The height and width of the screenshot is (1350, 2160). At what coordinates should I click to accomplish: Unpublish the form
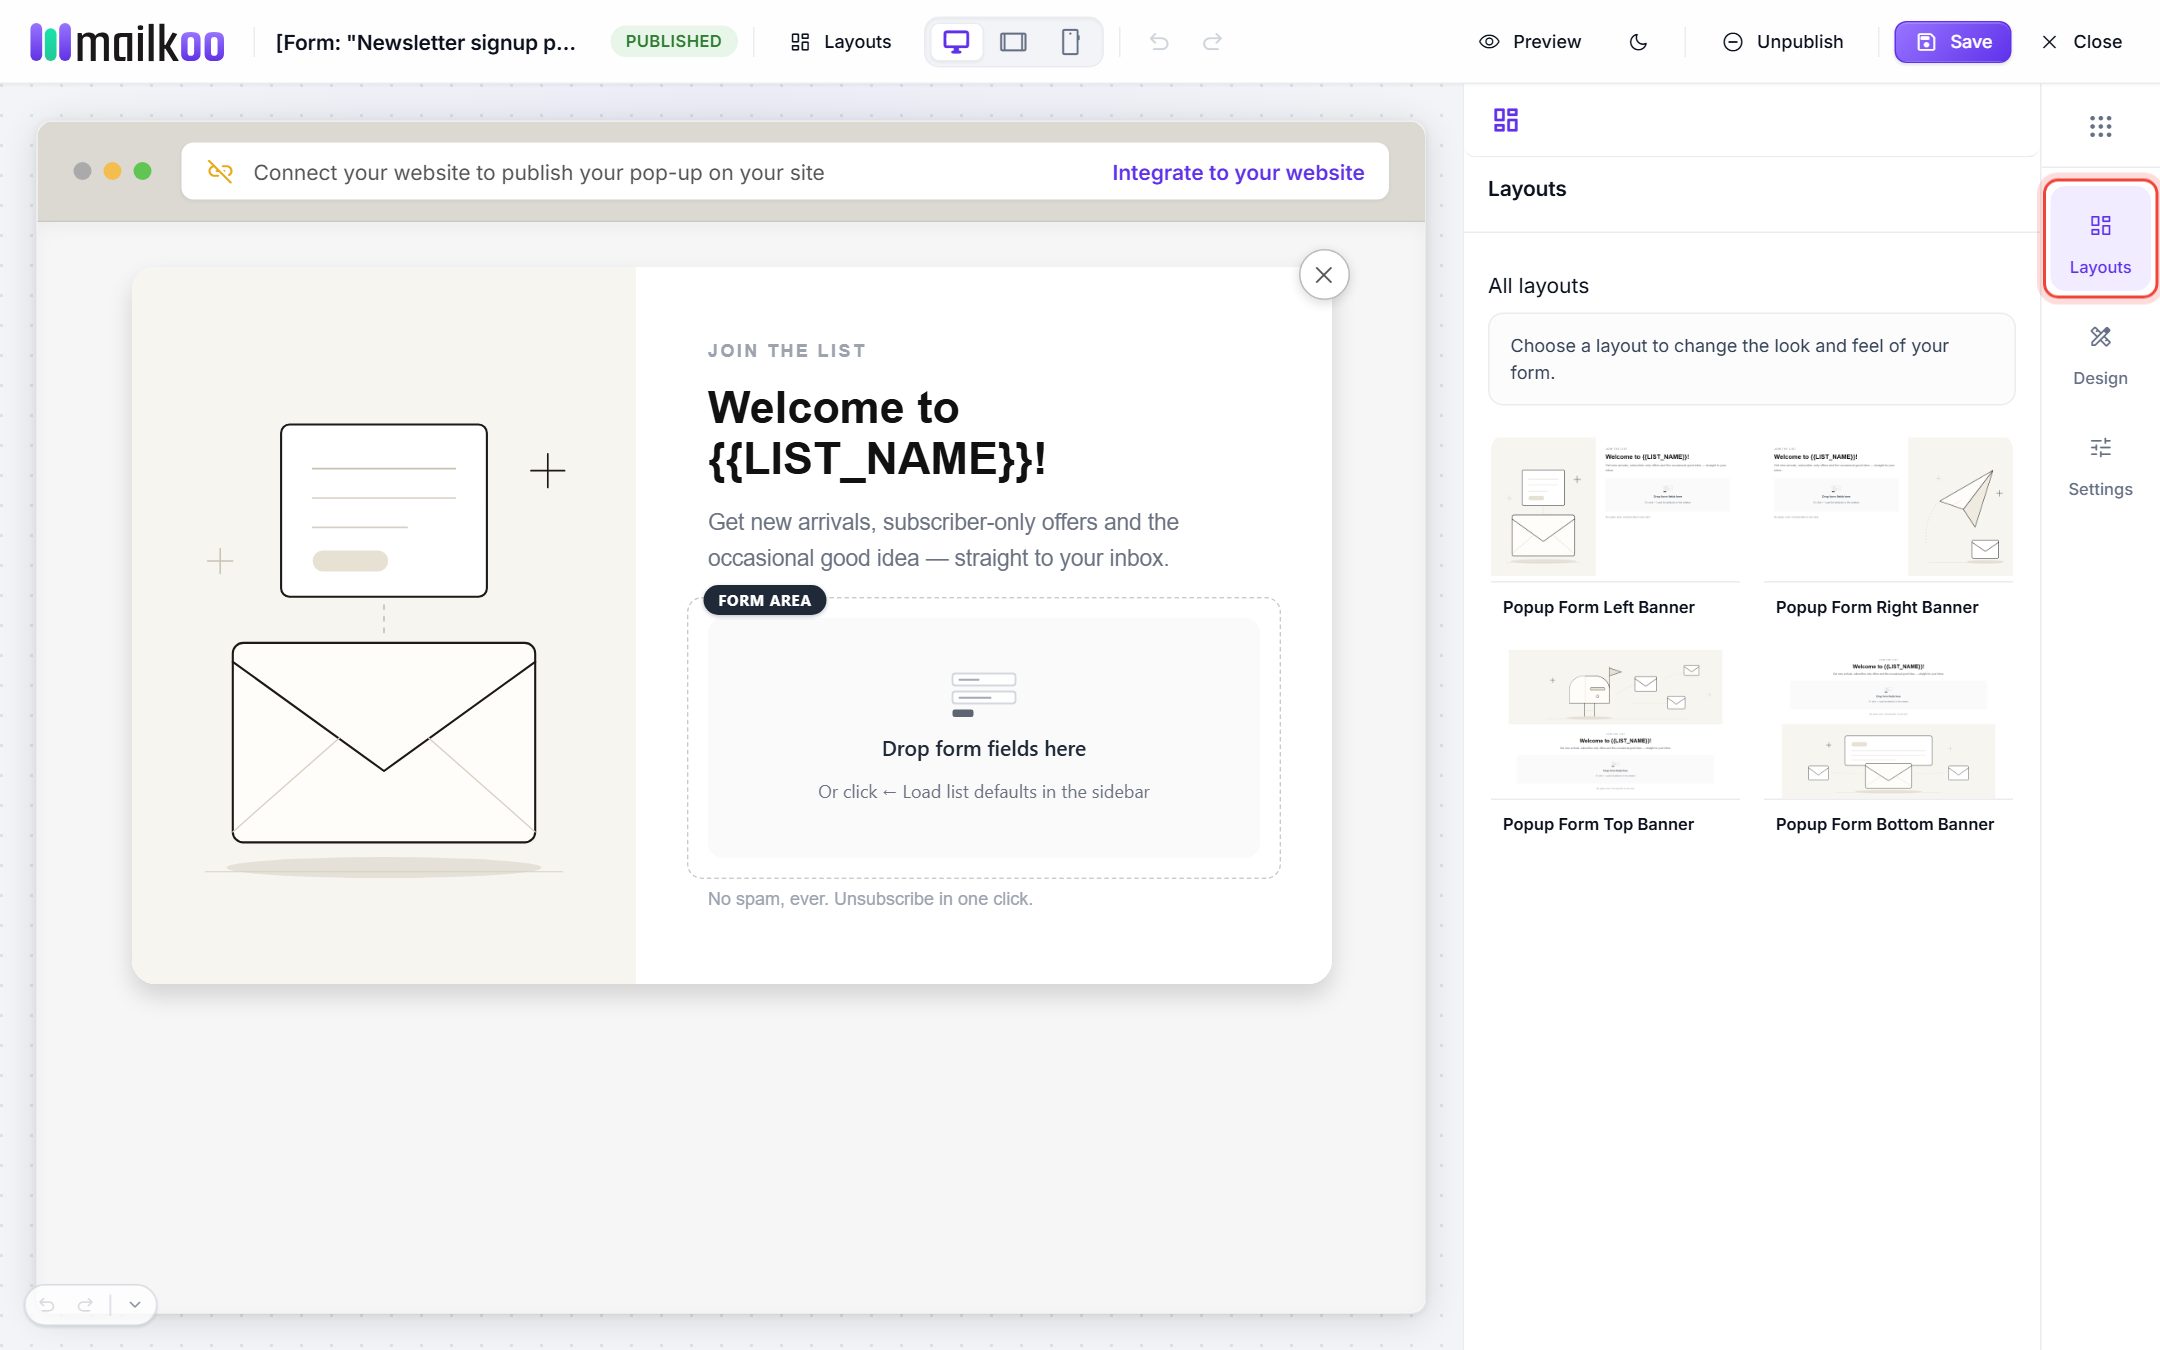coord(1783,42)
